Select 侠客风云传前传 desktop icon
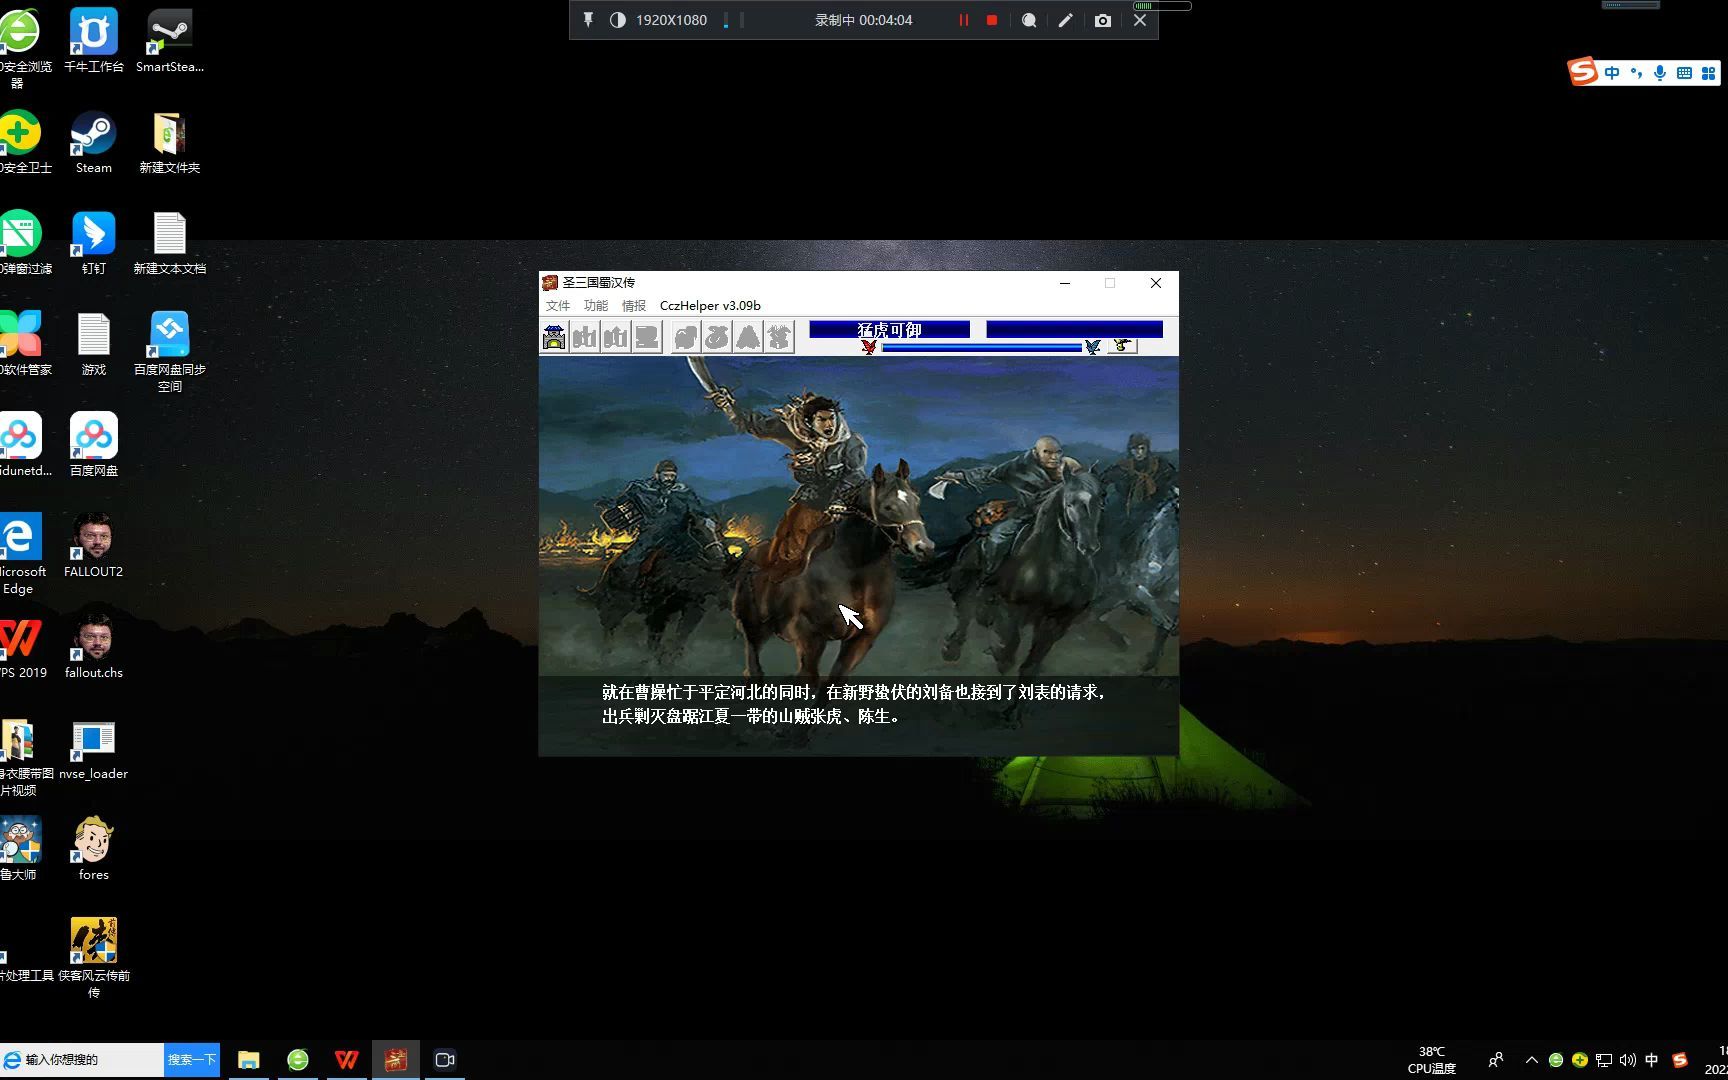This screenshot has width=1728, height=1080. point(94,958)
